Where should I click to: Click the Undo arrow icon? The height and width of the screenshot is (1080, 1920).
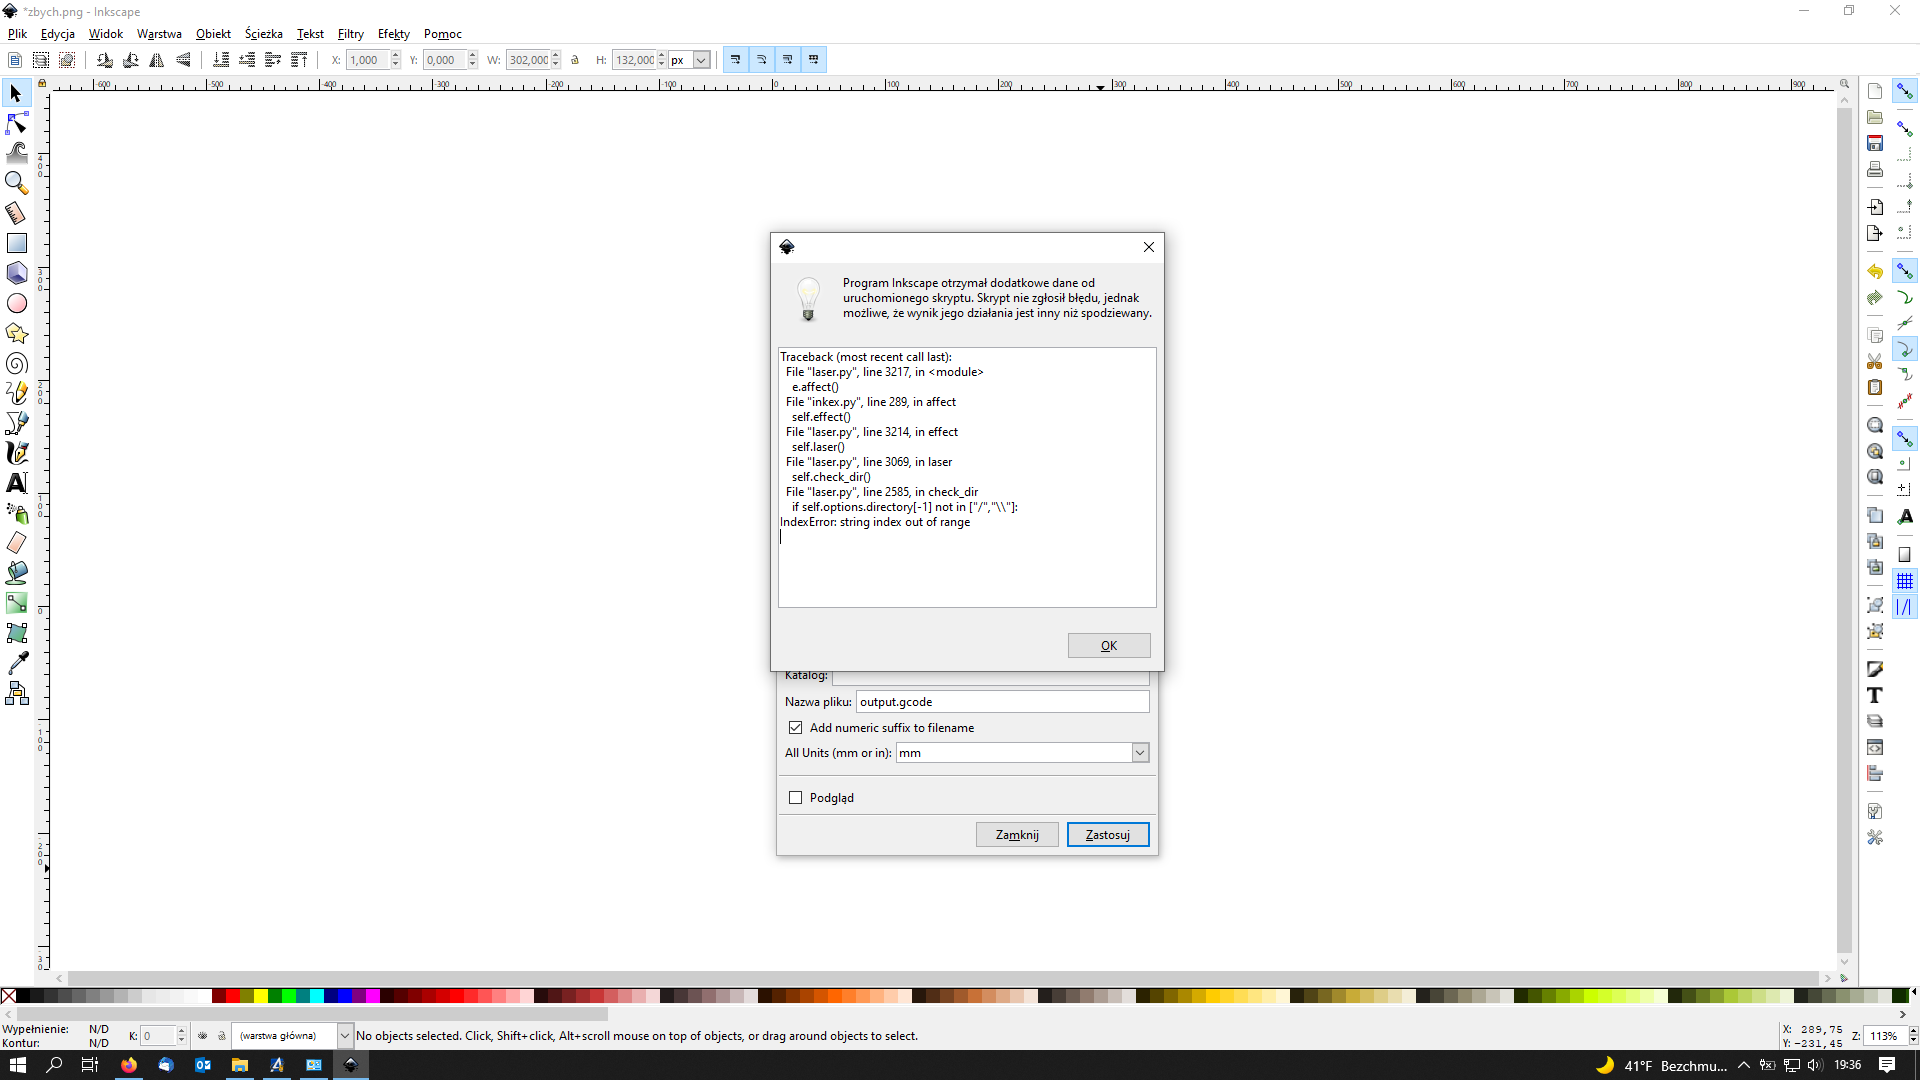(1875, 272)
